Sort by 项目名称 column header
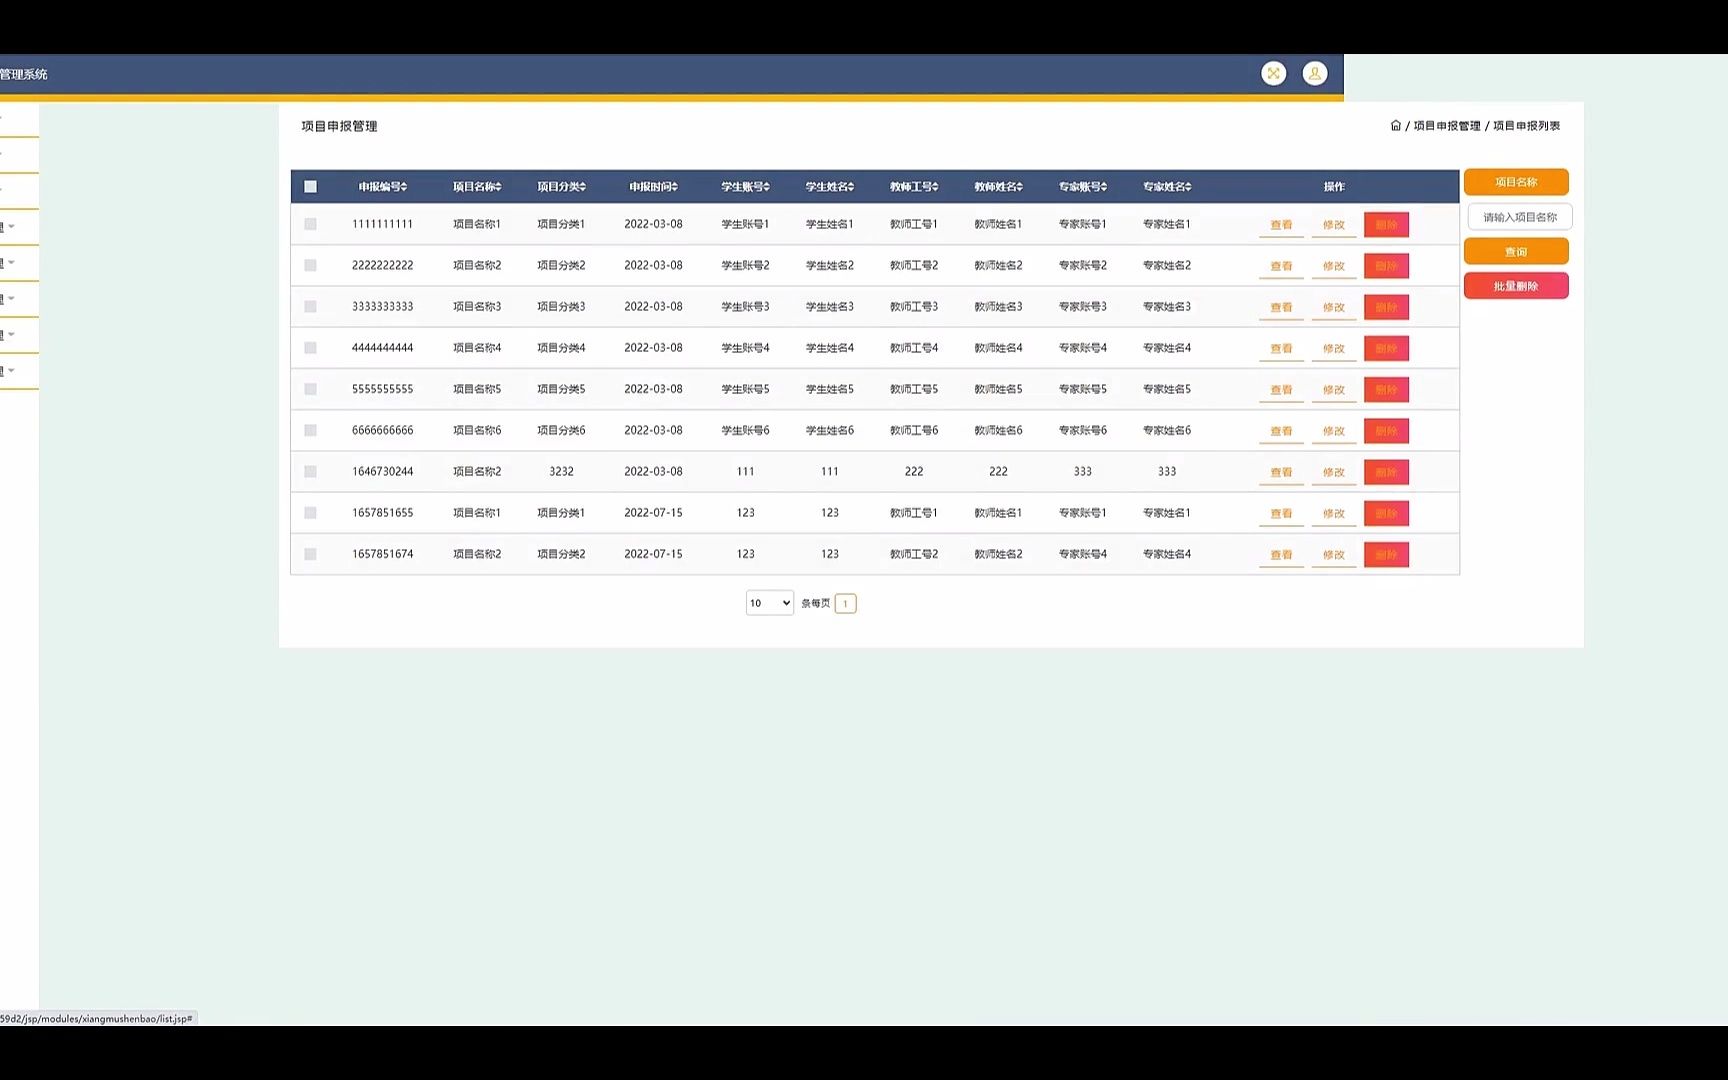The image size is (1728, 1080). coord(477,186)
